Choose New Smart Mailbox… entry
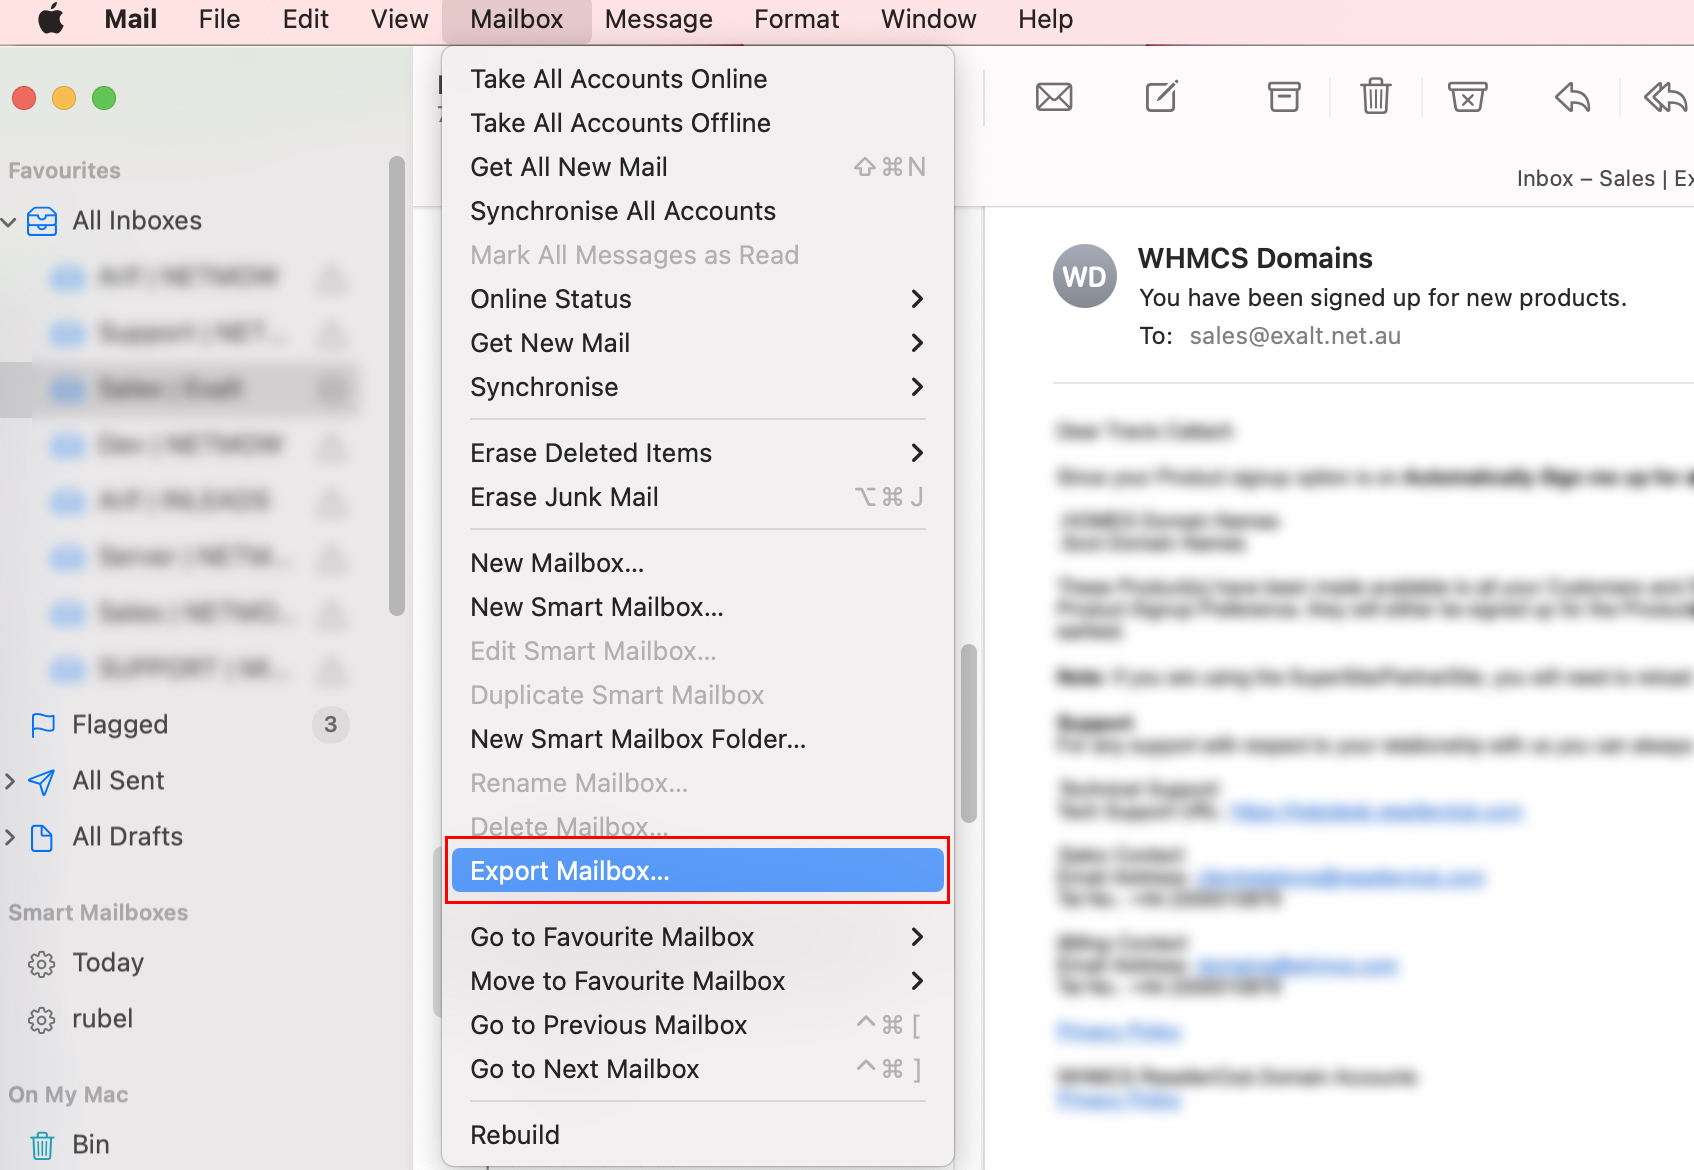The width and height of the screenshot is (1694, 1170). click(697, 607)
